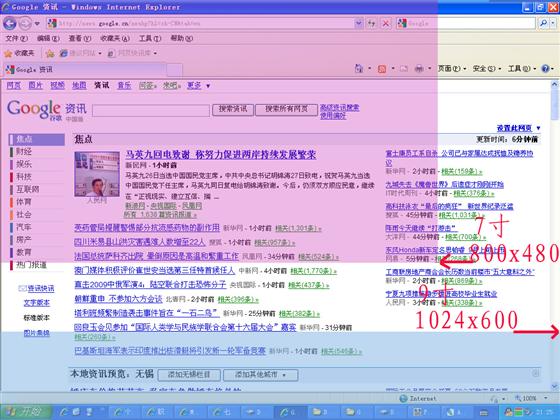Click the IE Google search box
Image resolution: width=560 pixels, height=420 pixels.
466,24
